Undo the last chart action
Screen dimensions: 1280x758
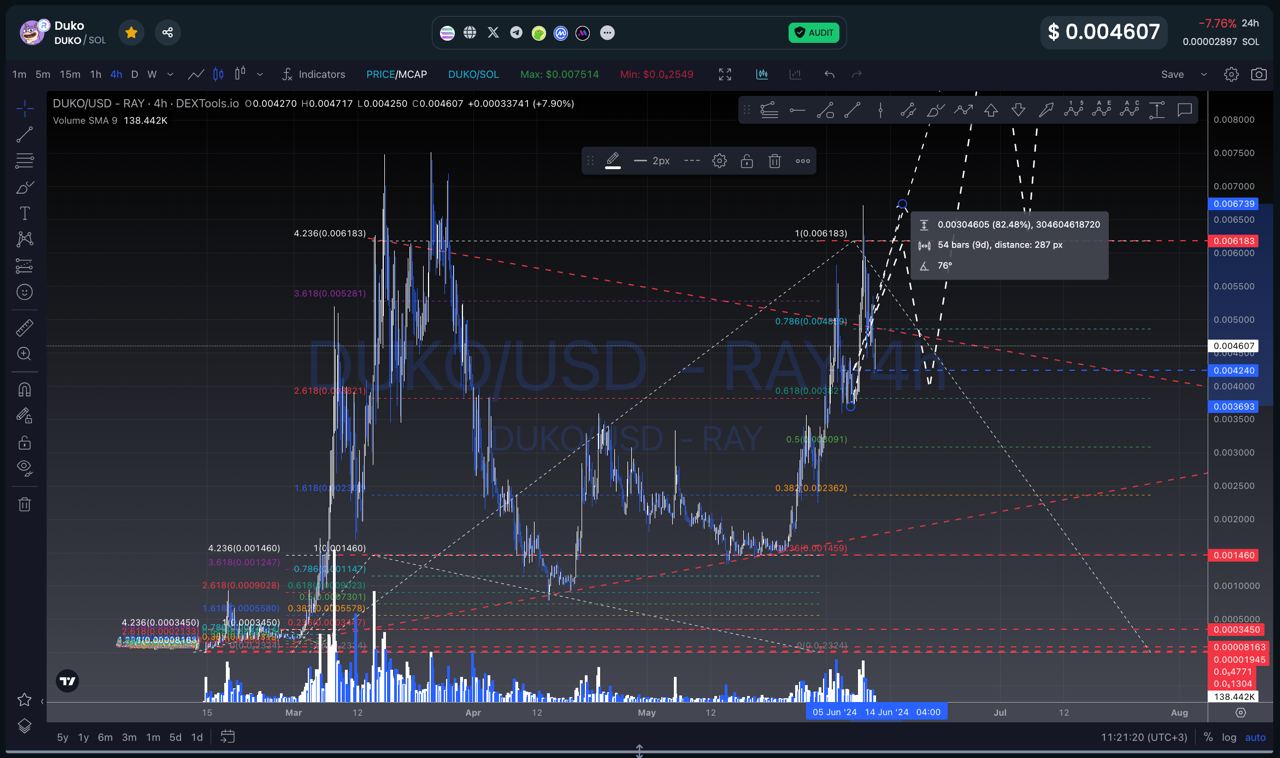tap(829, 74)
